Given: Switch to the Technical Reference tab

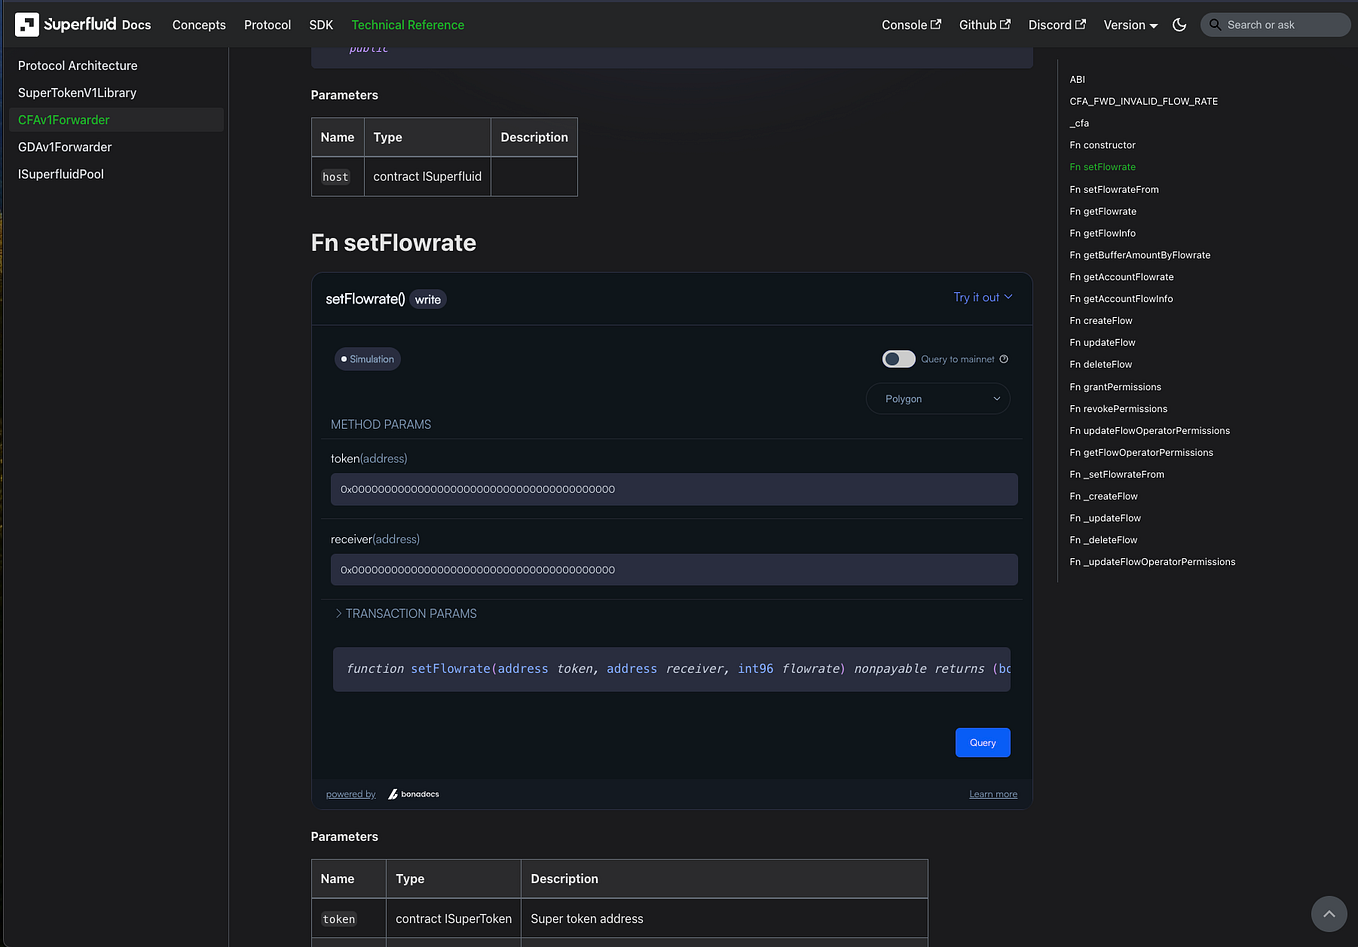Looking at the screenshot, I should tap(407, 25).
